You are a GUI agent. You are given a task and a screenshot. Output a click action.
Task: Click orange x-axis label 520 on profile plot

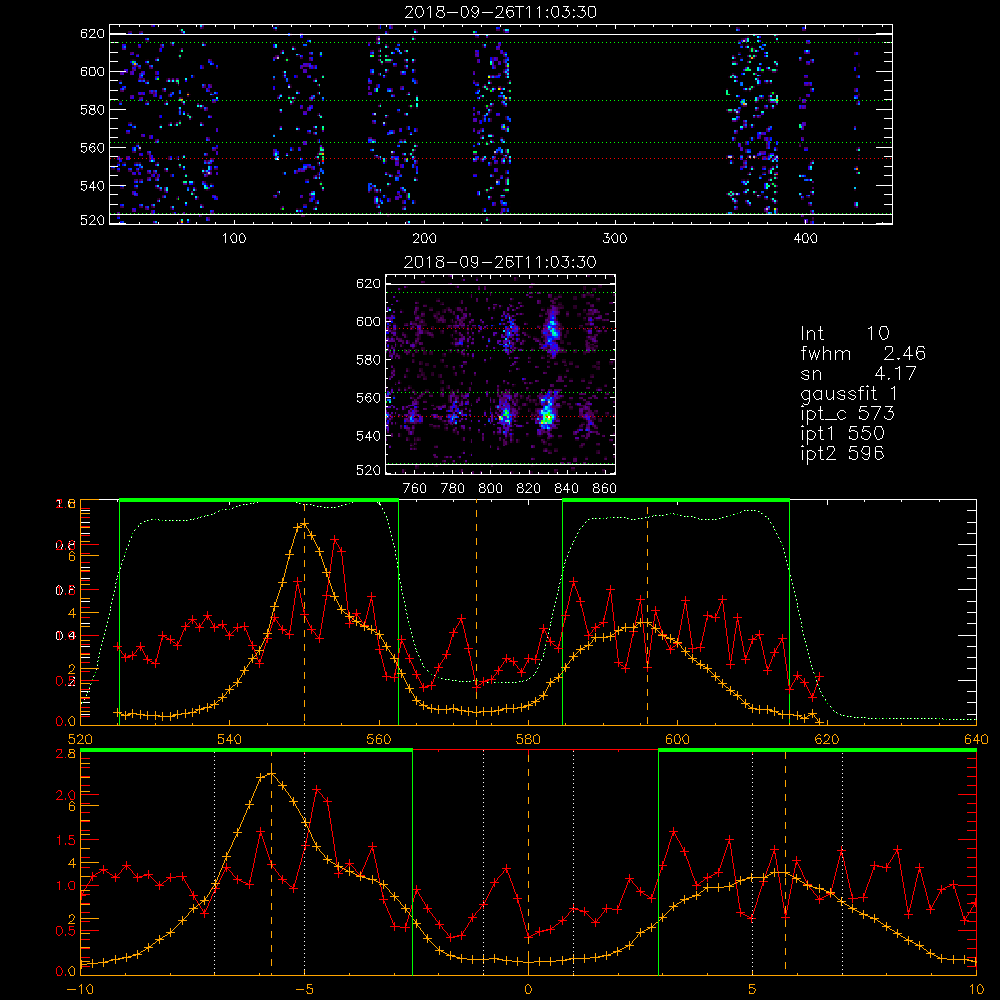point(80,739)
